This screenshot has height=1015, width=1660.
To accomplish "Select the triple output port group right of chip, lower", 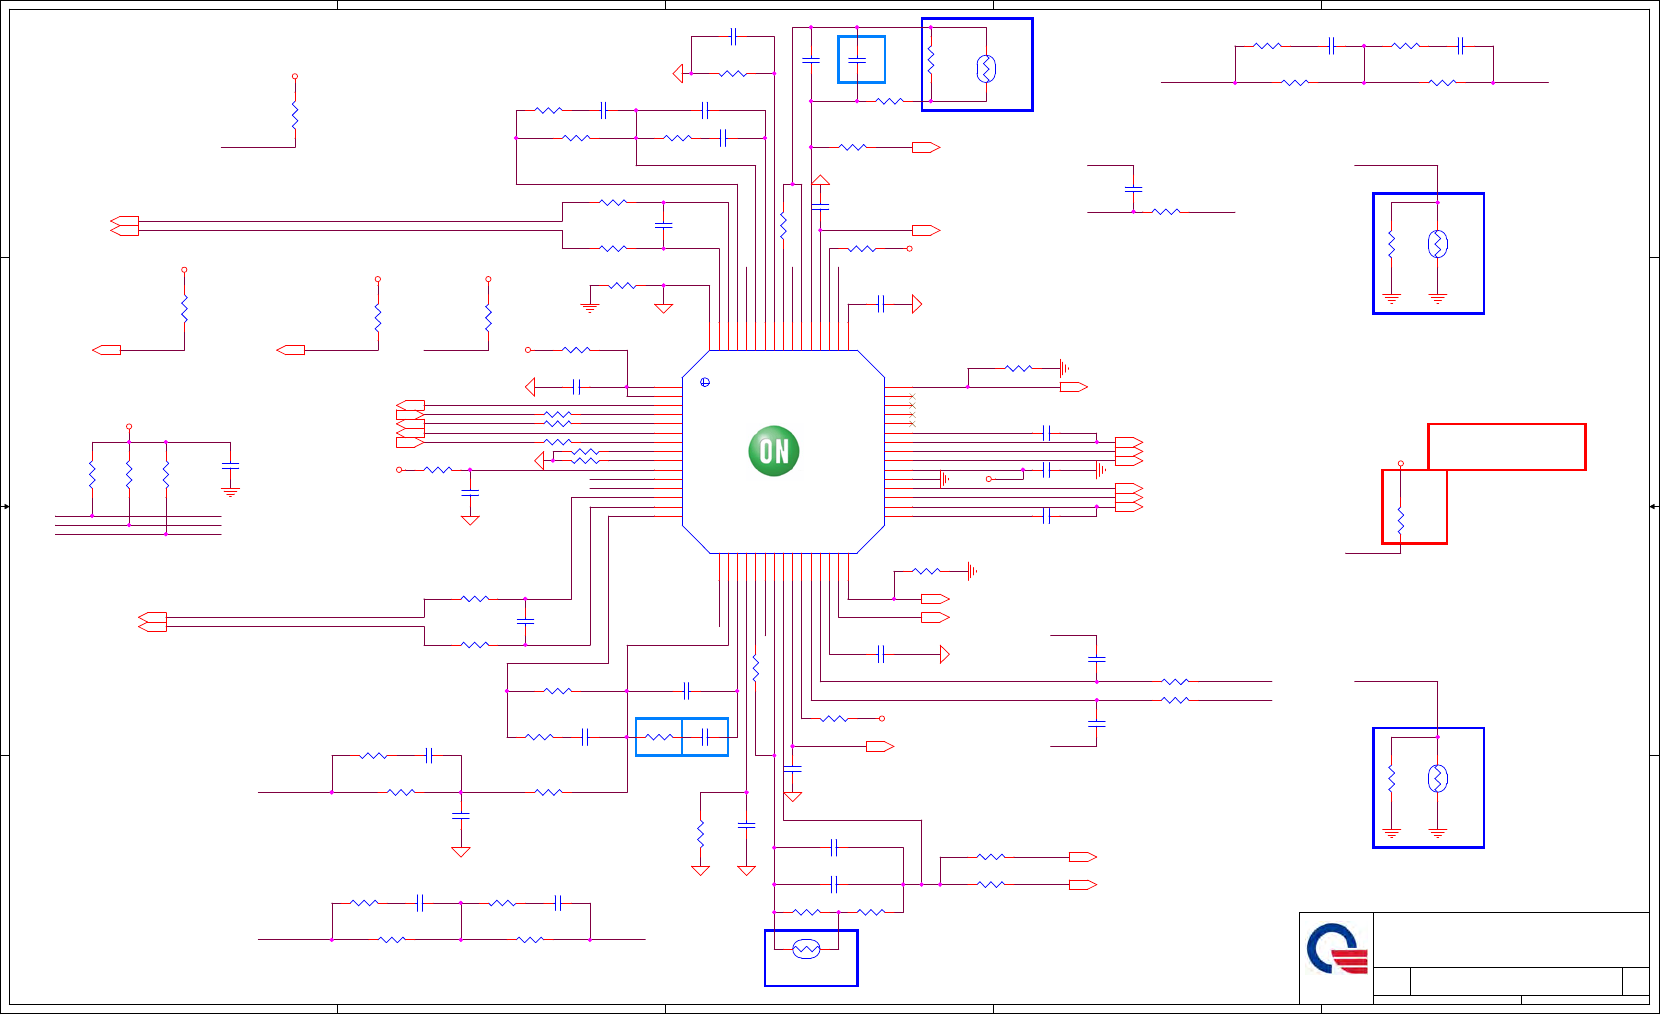I will [1129, 498].
